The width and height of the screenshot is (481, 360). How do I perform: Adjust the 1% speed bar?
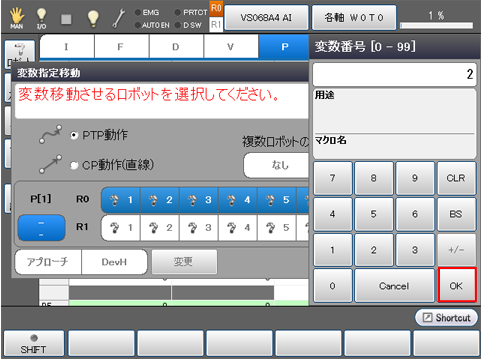pos(436,25)
